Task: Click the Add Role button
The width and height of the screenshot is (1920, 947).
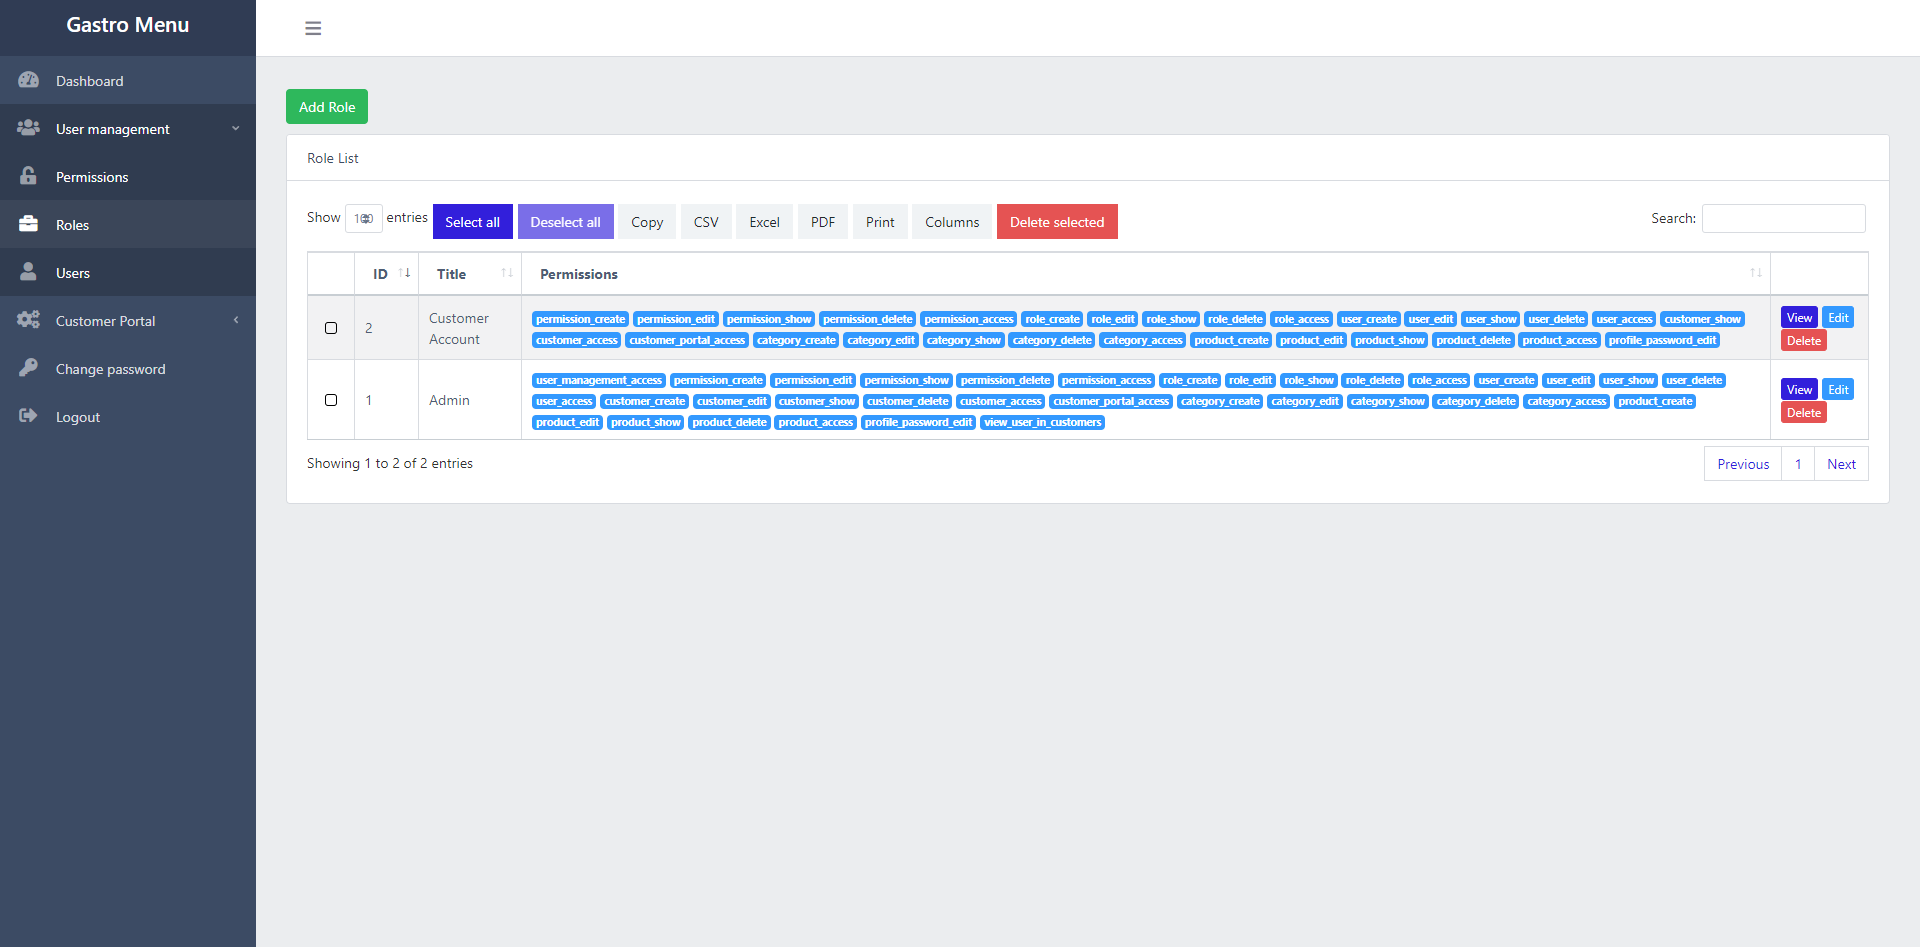Action: [x=326, y=106]
